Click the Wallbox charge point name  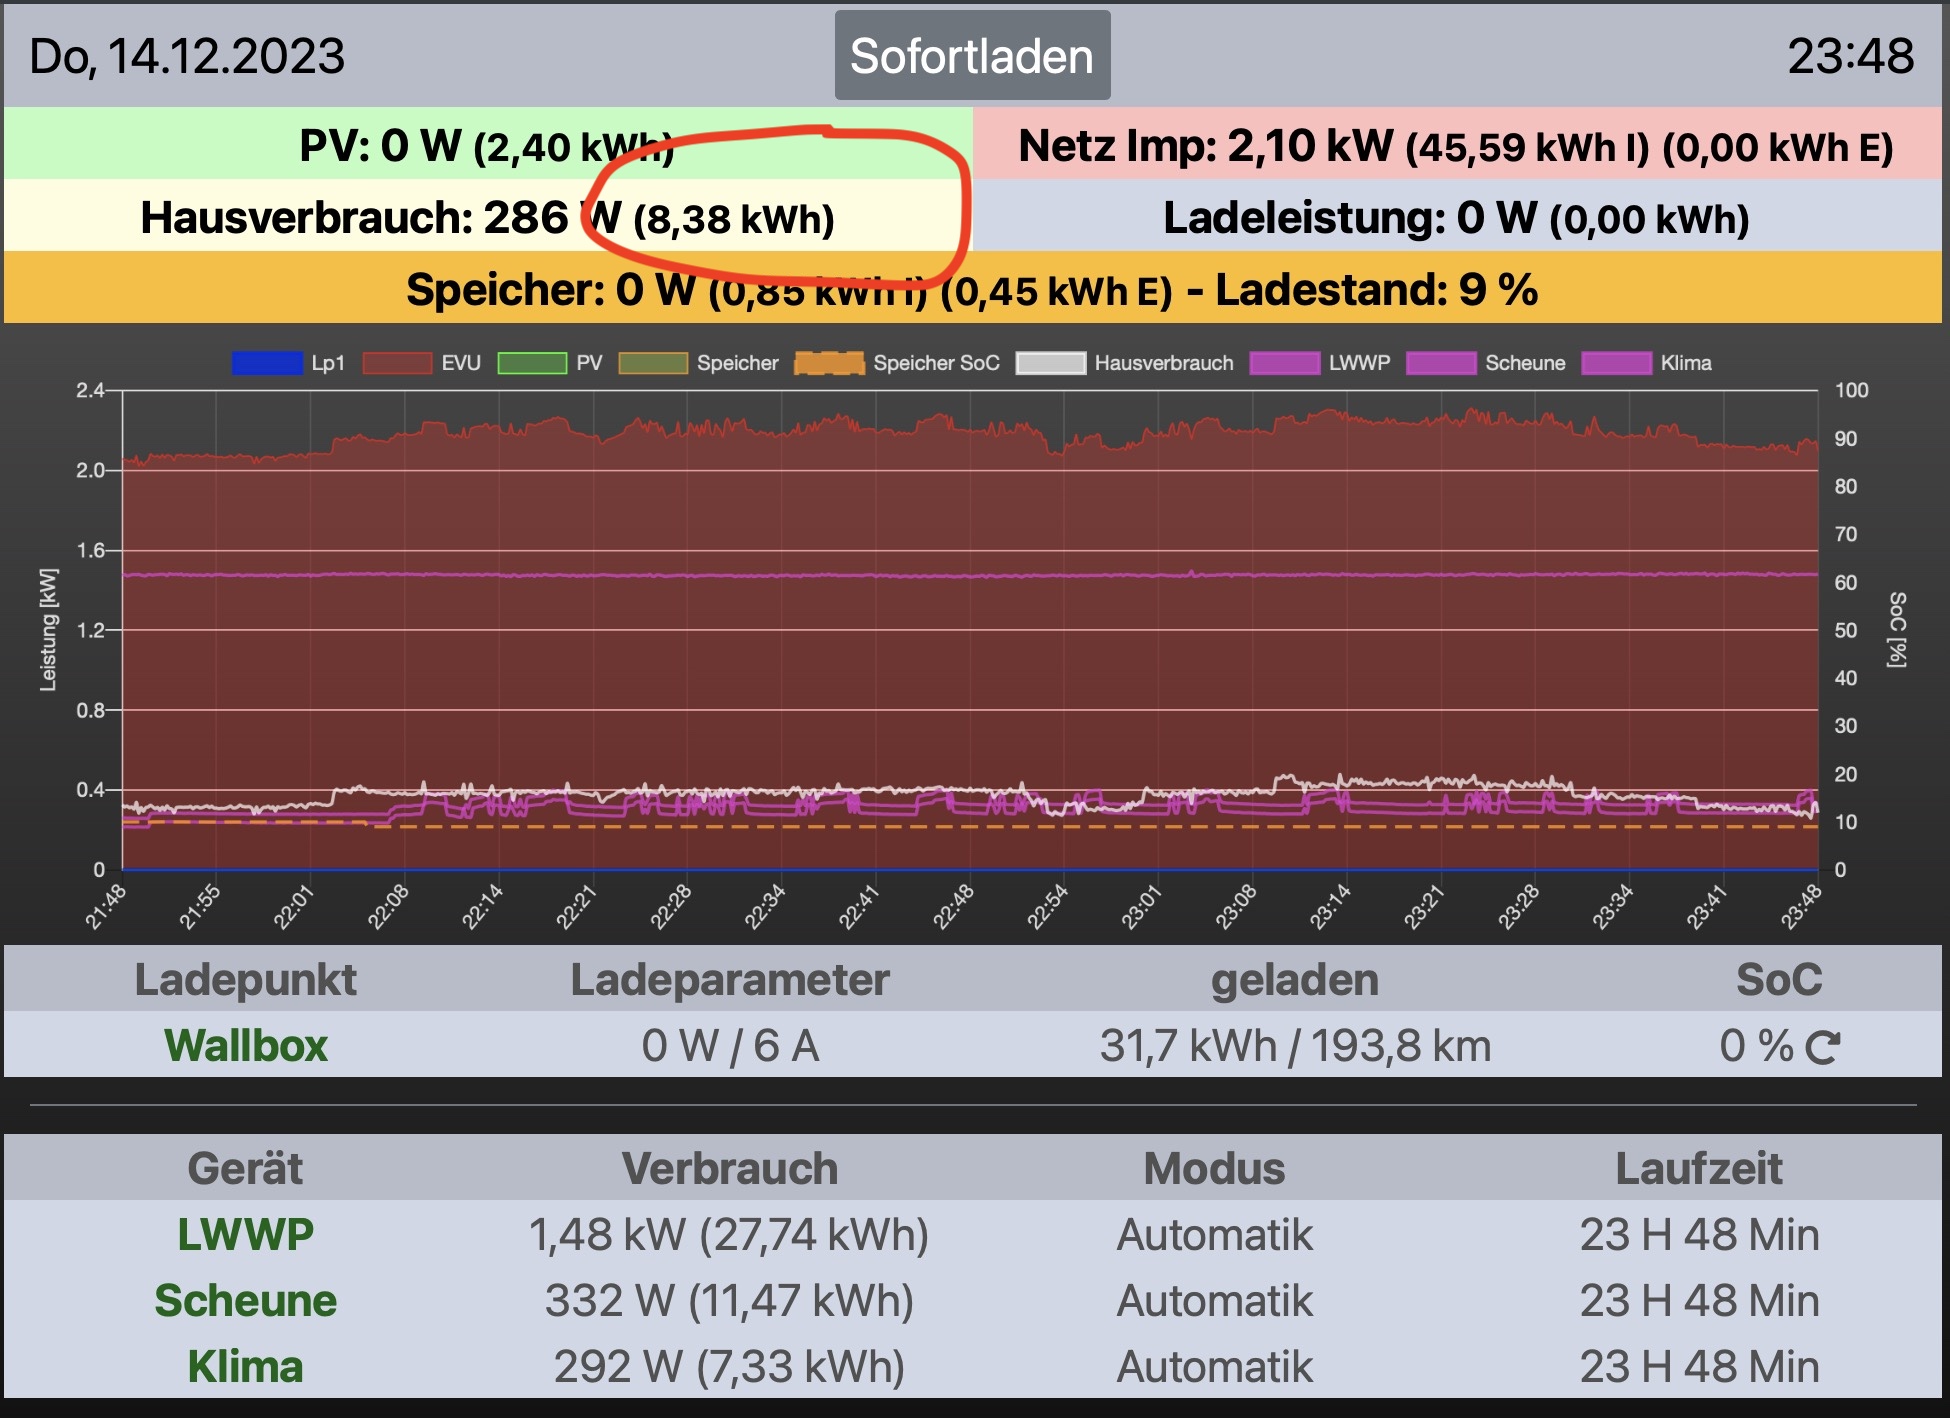point(246,1046)
